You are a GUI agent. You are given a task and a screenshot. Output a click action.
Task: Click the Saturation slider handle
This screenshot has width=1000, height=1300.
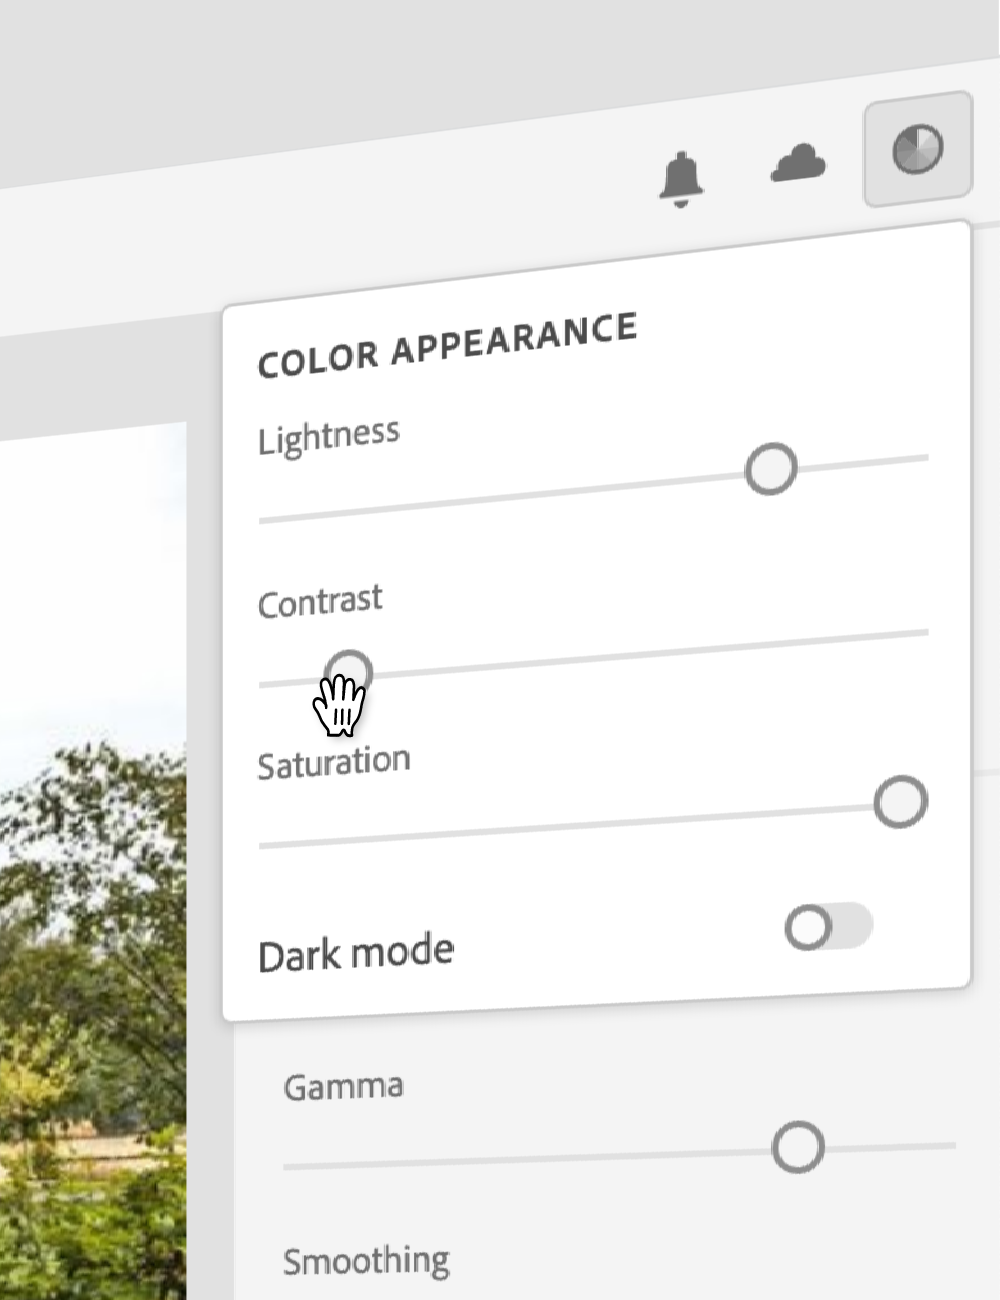click(900, 802)
